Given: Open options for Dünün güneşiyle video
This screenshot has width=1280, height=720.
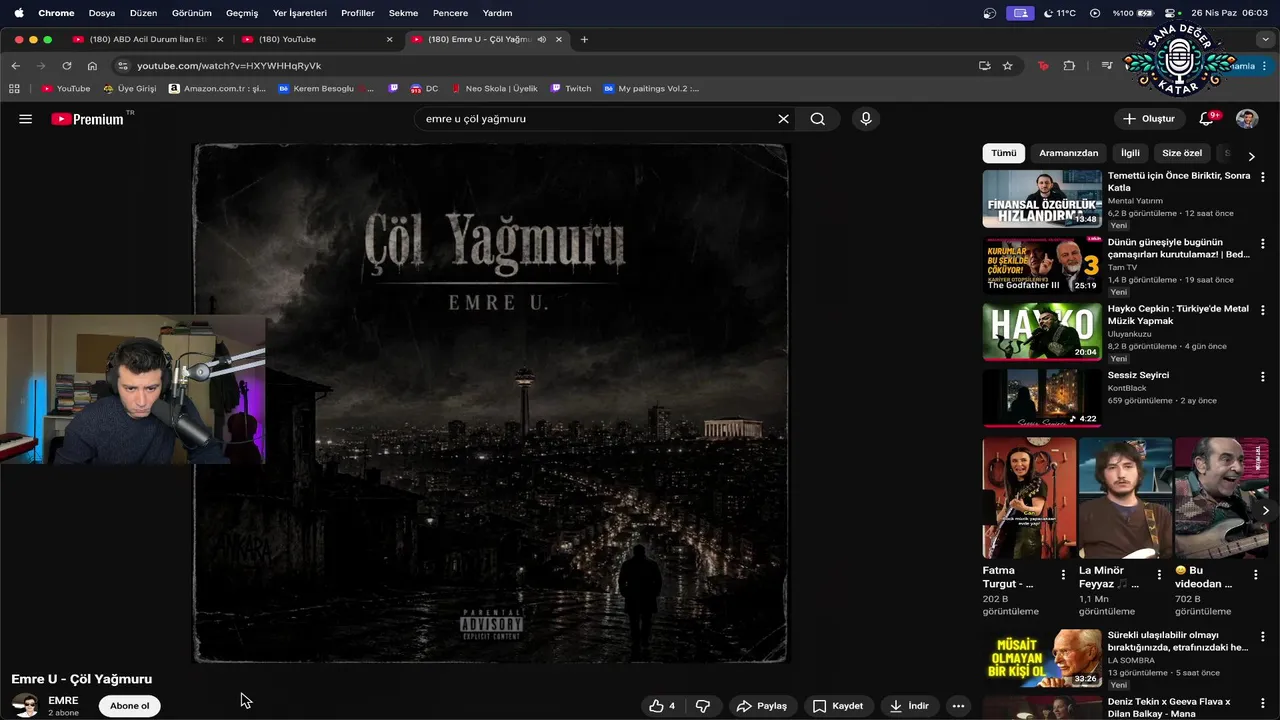Looking at the screenshot, I should click(x=1262, y=244).
